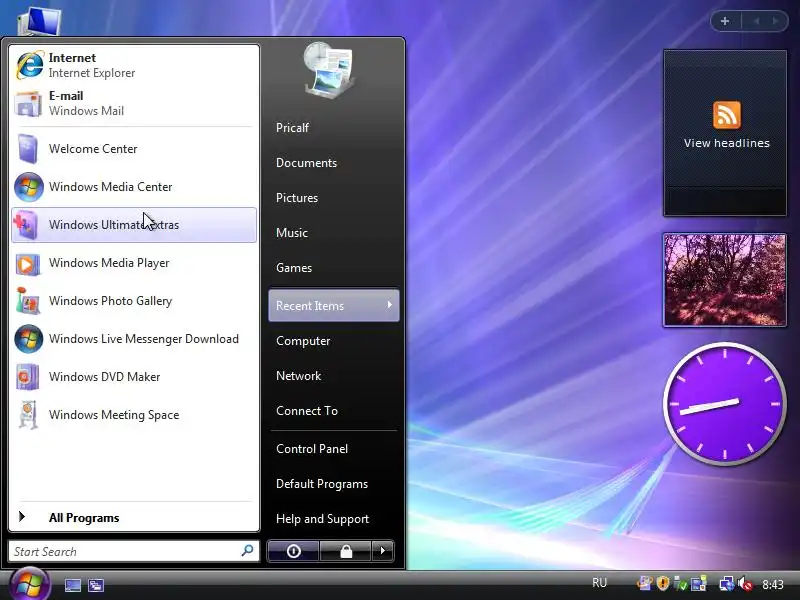Open Windows Live Messenger Download icon
The width and height of the screenshot is (800, 600).
pyautogui.click(x=29, y=339)
